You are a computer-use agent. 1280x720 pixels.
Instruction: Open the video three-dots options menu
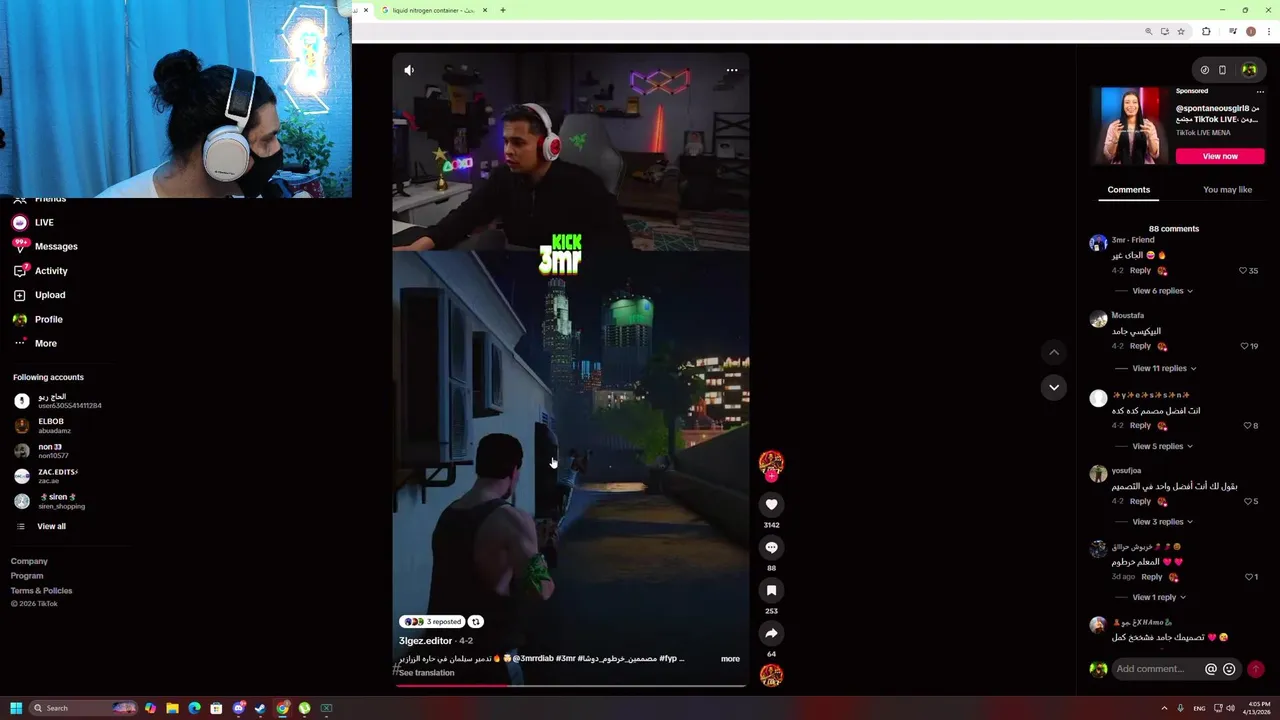click(732, 70)
